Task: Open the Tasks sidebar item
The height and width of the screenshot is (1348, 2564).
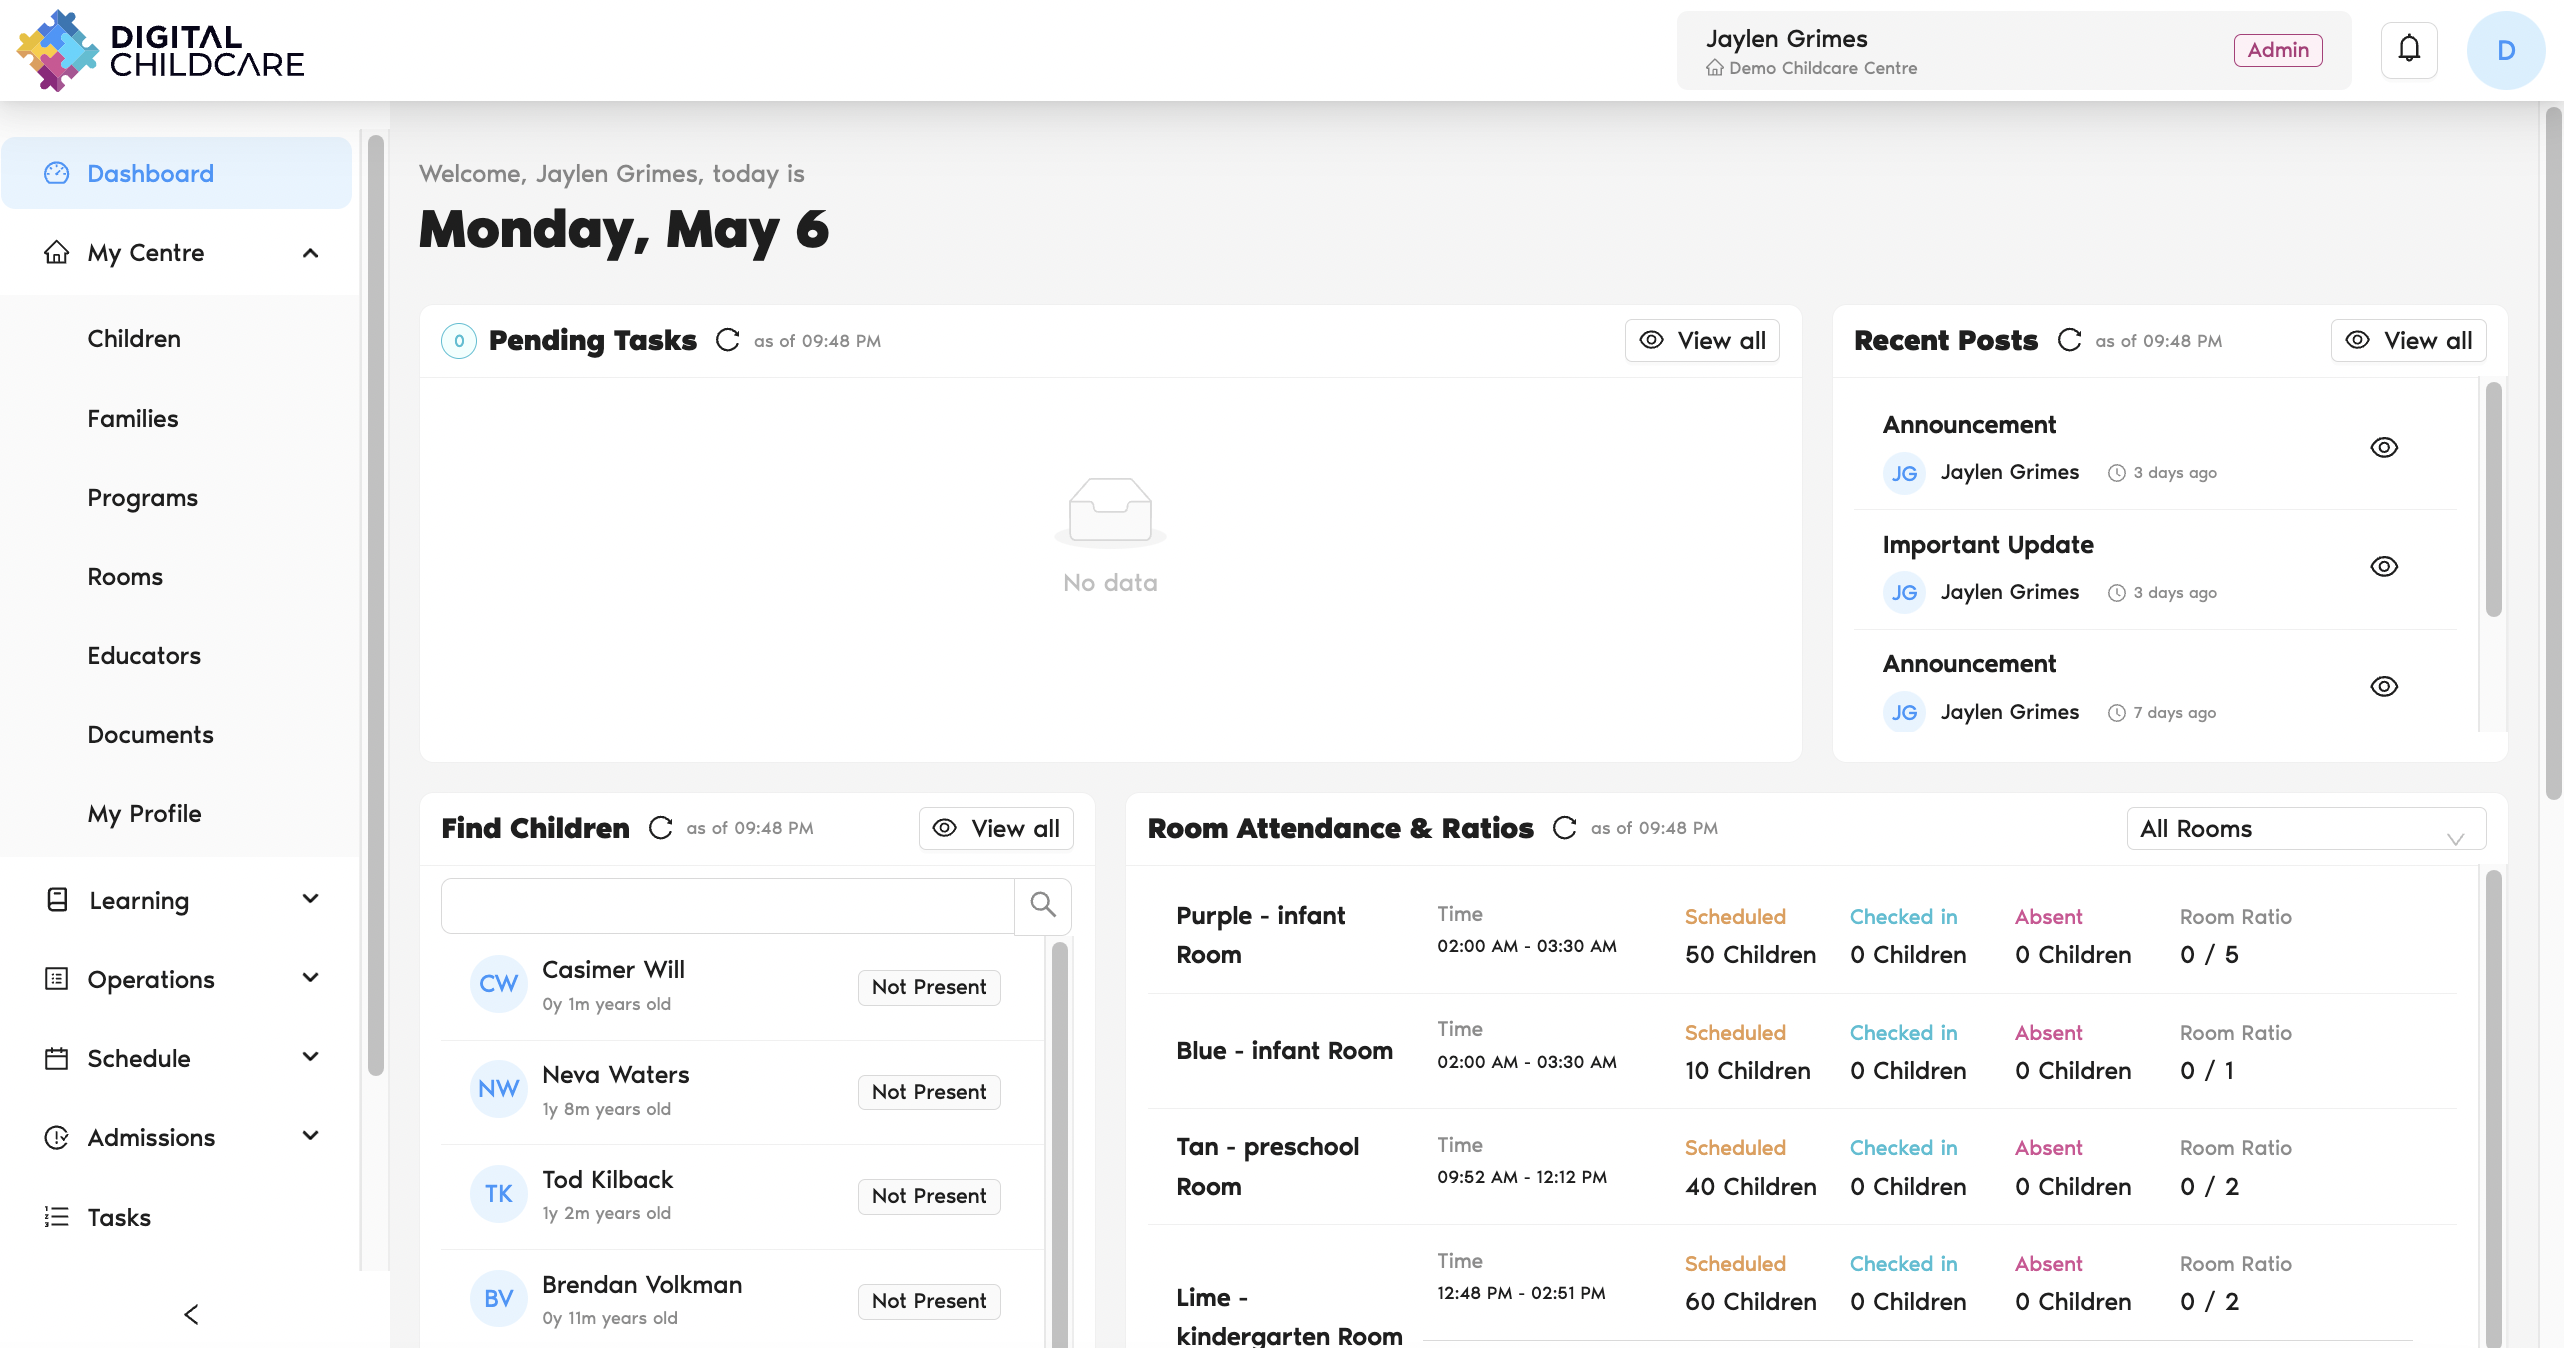Action: (119, 1217)
